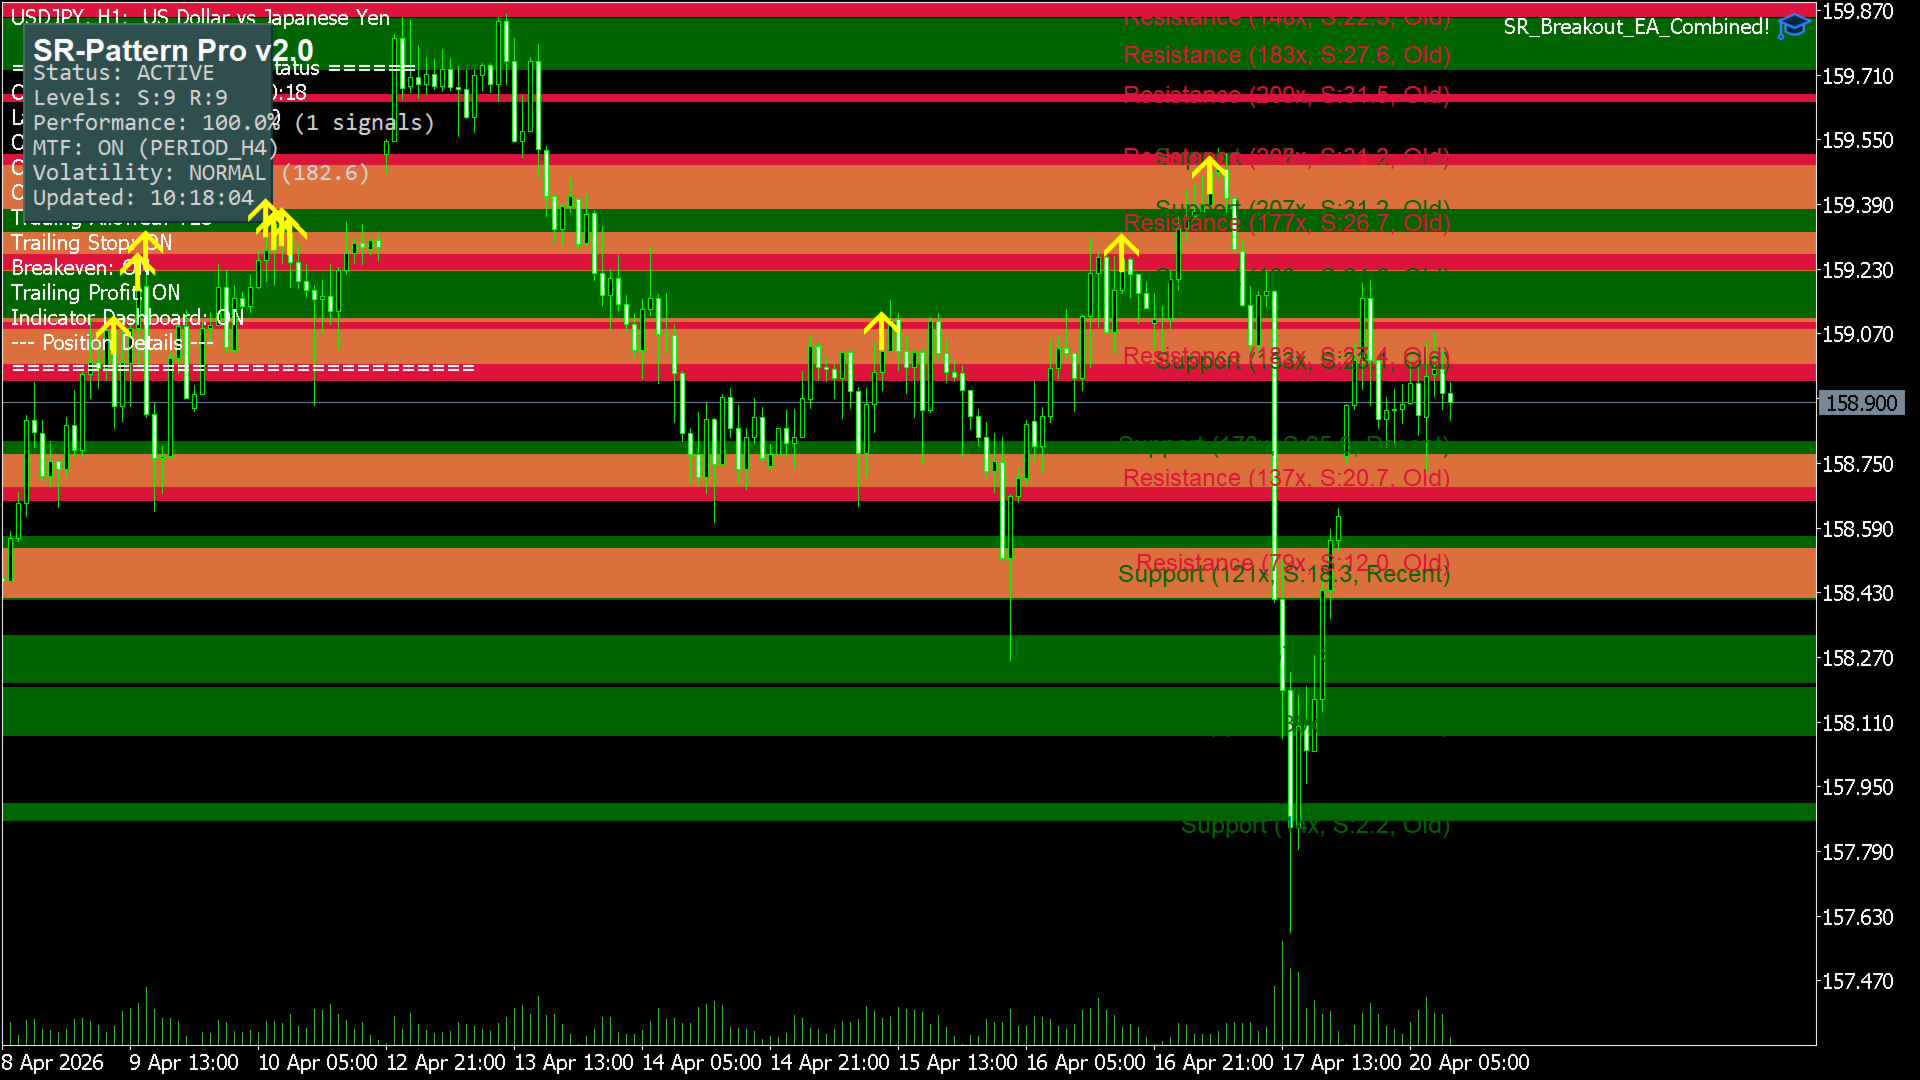
Task: Click the yellow arrow near 16 Apr 05:00
Action: click(1121, 250)
